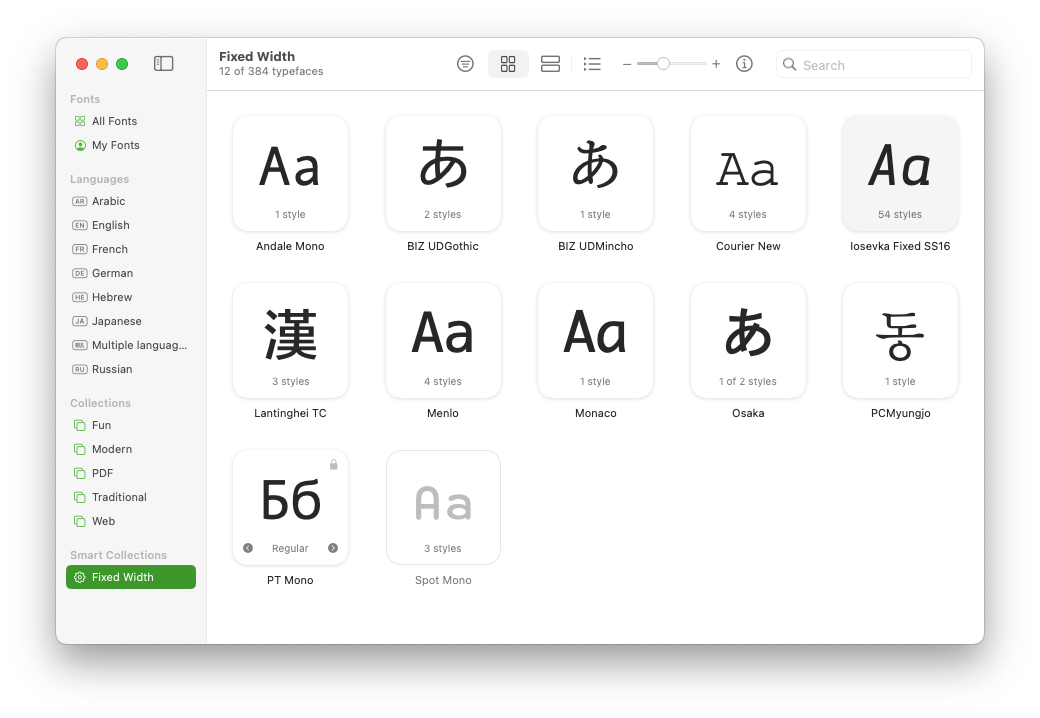
Task: Select All Fonts in sidebar
Action: click(x=131, y=121)
